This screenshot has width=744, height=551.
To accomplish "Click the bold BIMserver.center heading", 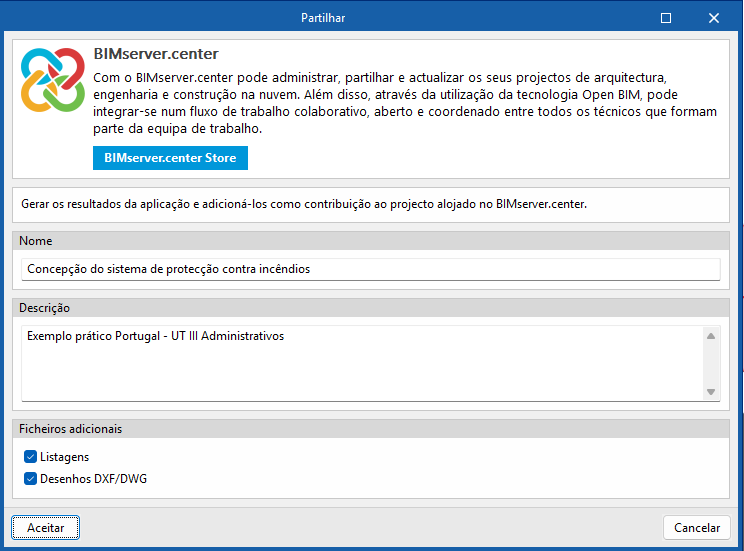I will pos(155,54).
